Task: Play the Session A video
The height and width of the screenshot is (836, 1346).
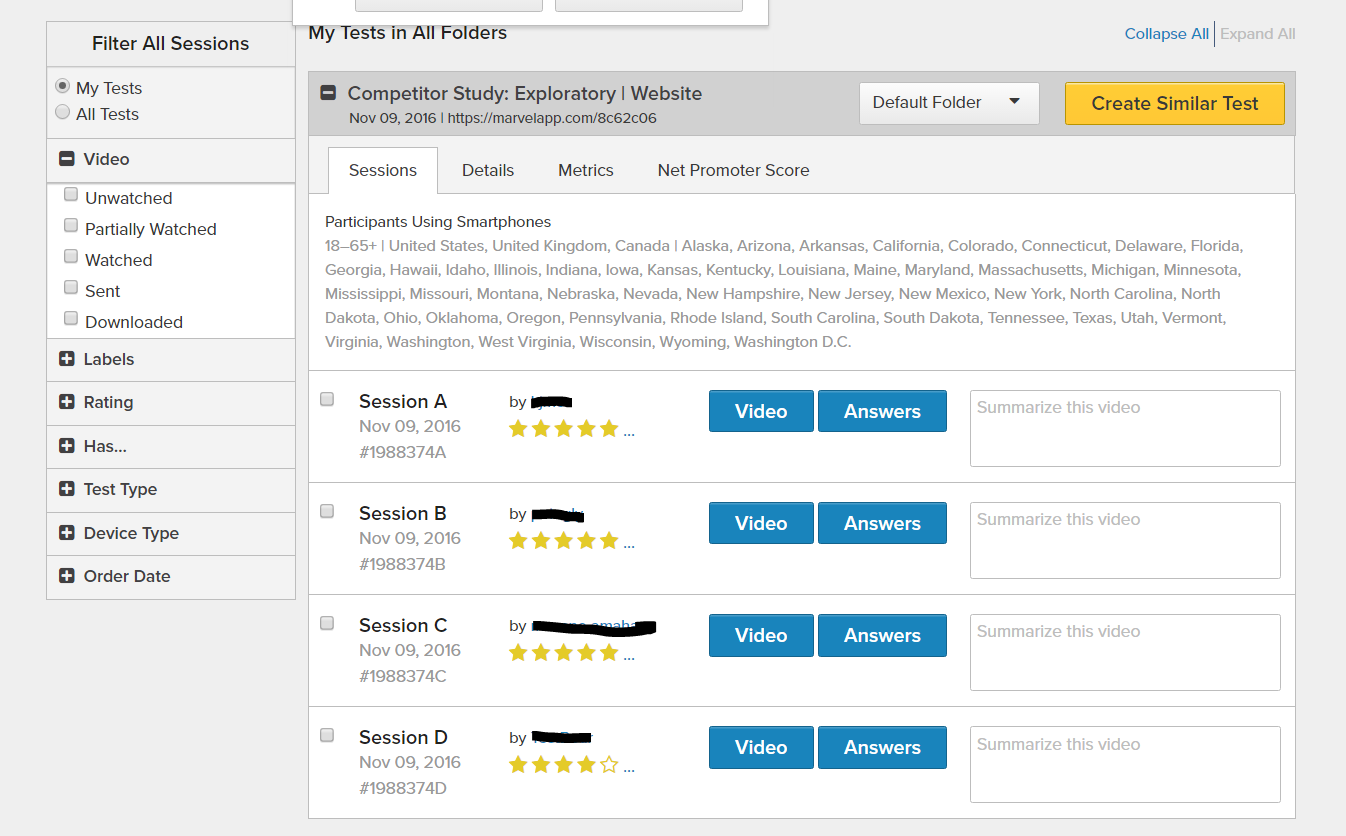Action: (761, 411)
